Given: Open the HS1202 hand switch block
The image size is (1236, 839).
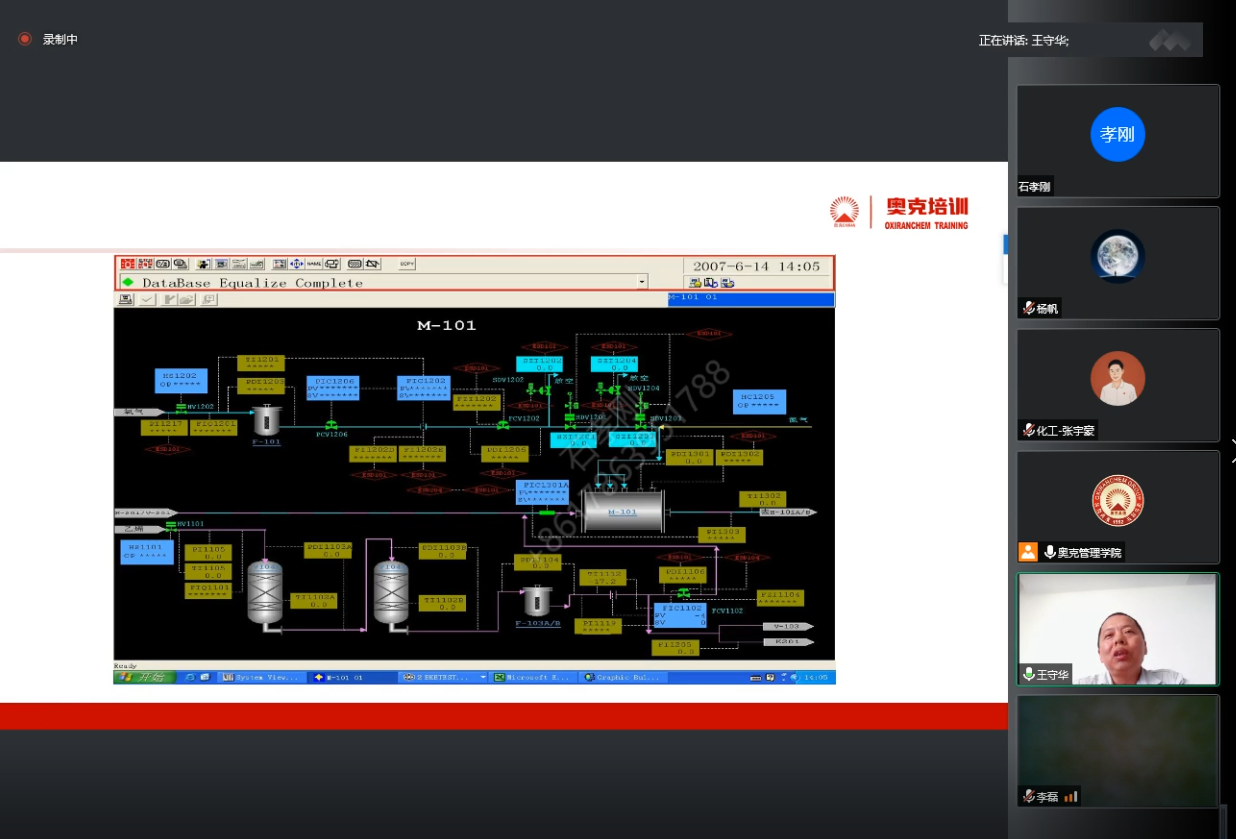Looking at the screenshot, I should [181, 380].
